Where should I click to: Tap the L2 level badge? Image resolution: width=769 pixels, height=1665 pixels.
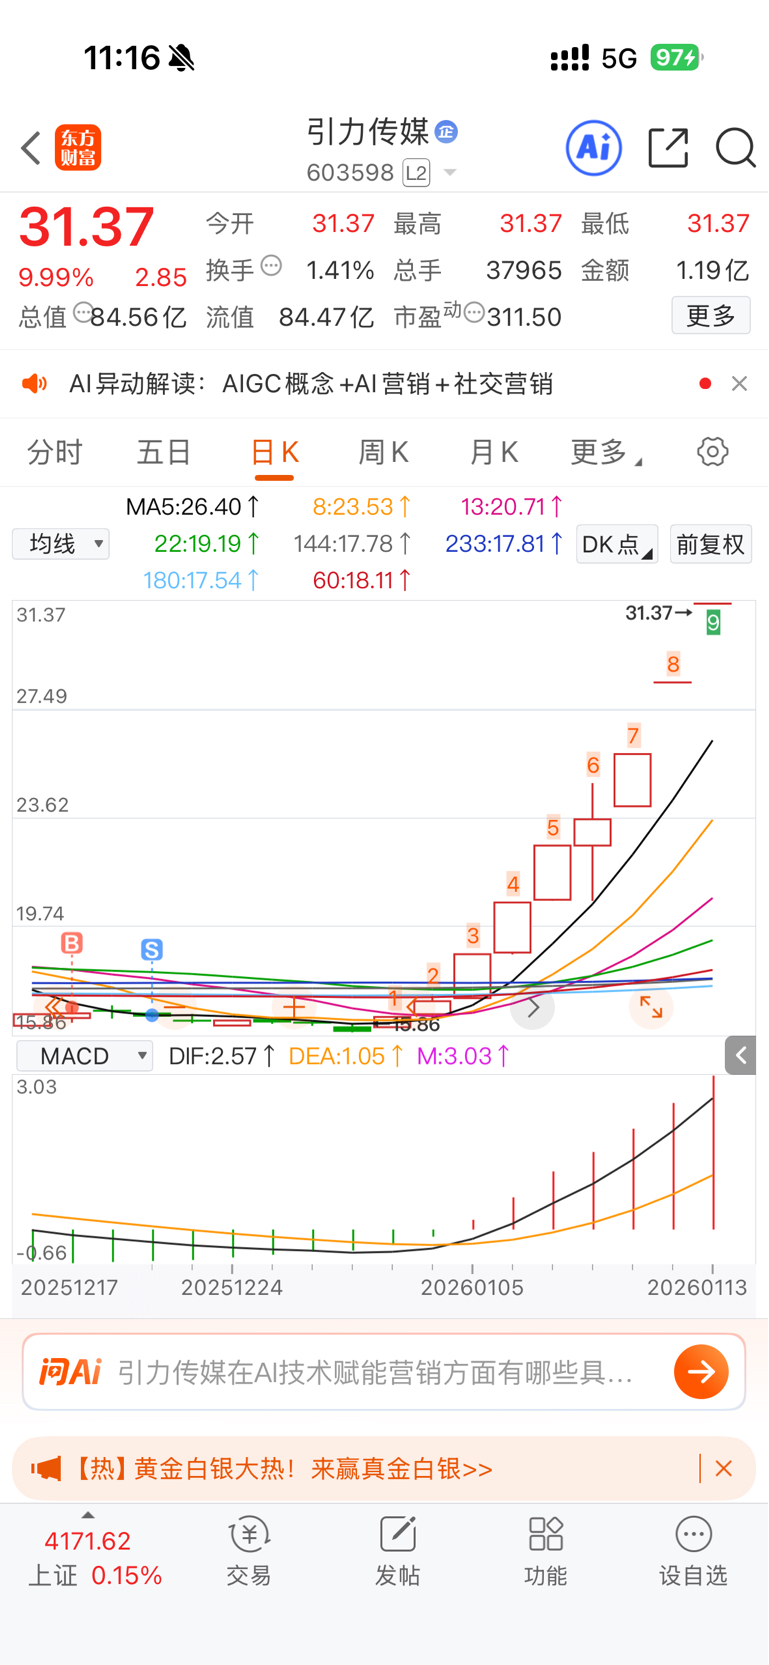coord(416,173)
